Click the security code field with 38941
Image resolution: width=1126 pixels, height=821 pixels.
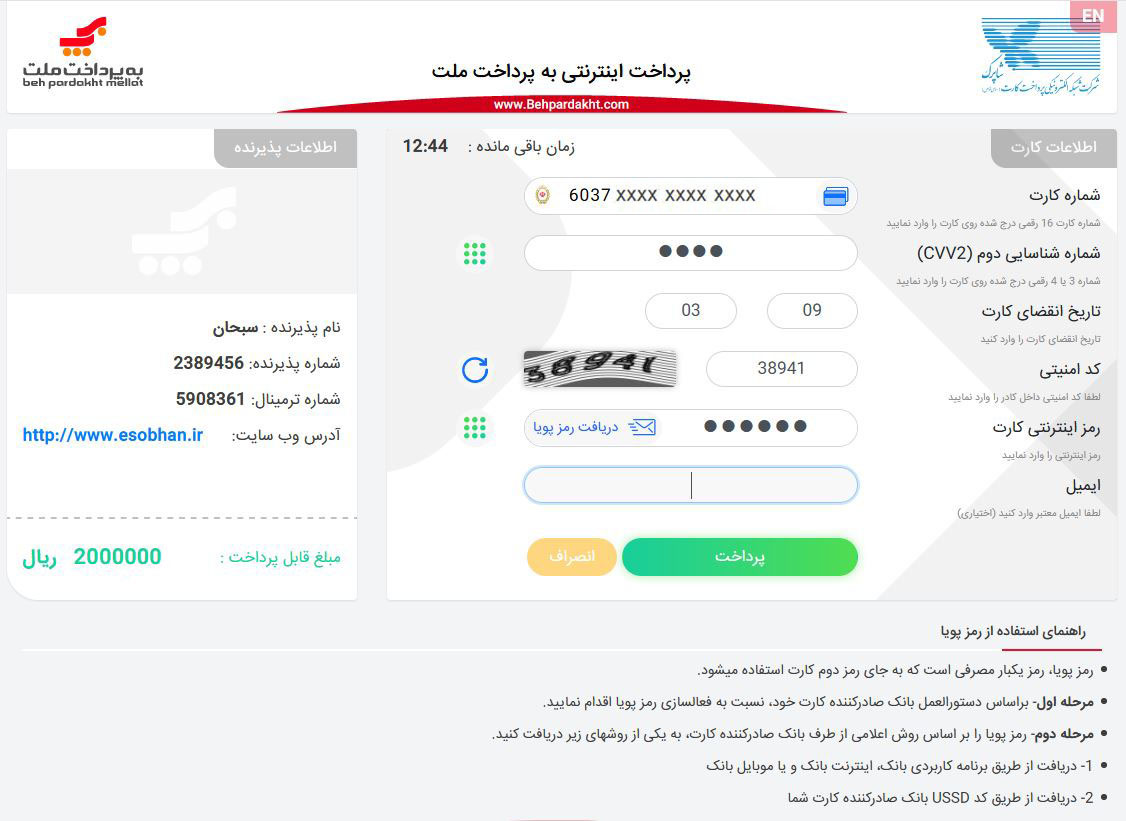[x=781, y=368]
